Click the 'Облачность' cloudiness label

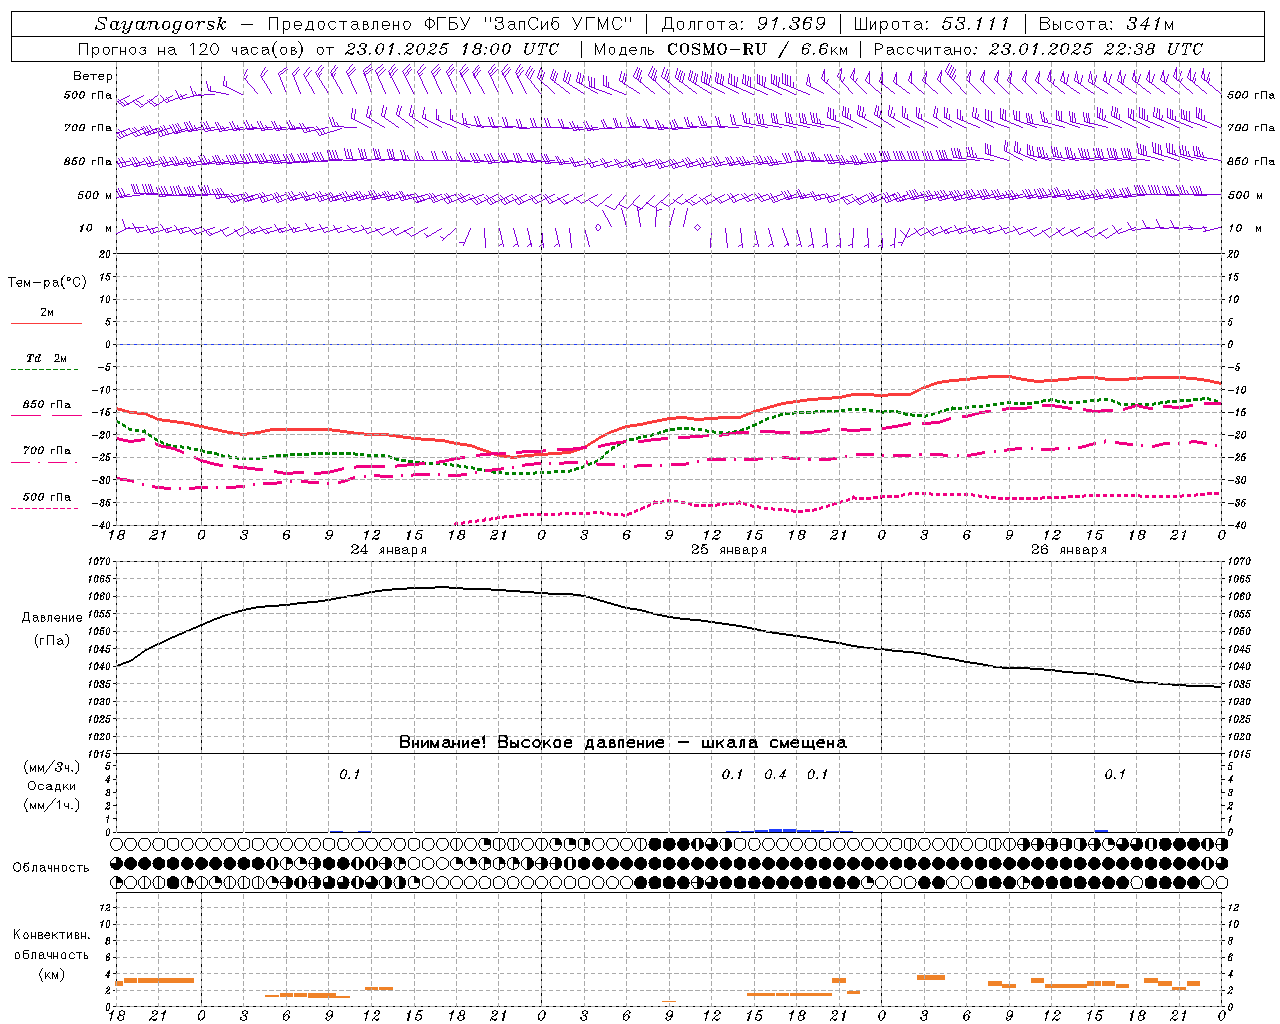tap(51, 867)
